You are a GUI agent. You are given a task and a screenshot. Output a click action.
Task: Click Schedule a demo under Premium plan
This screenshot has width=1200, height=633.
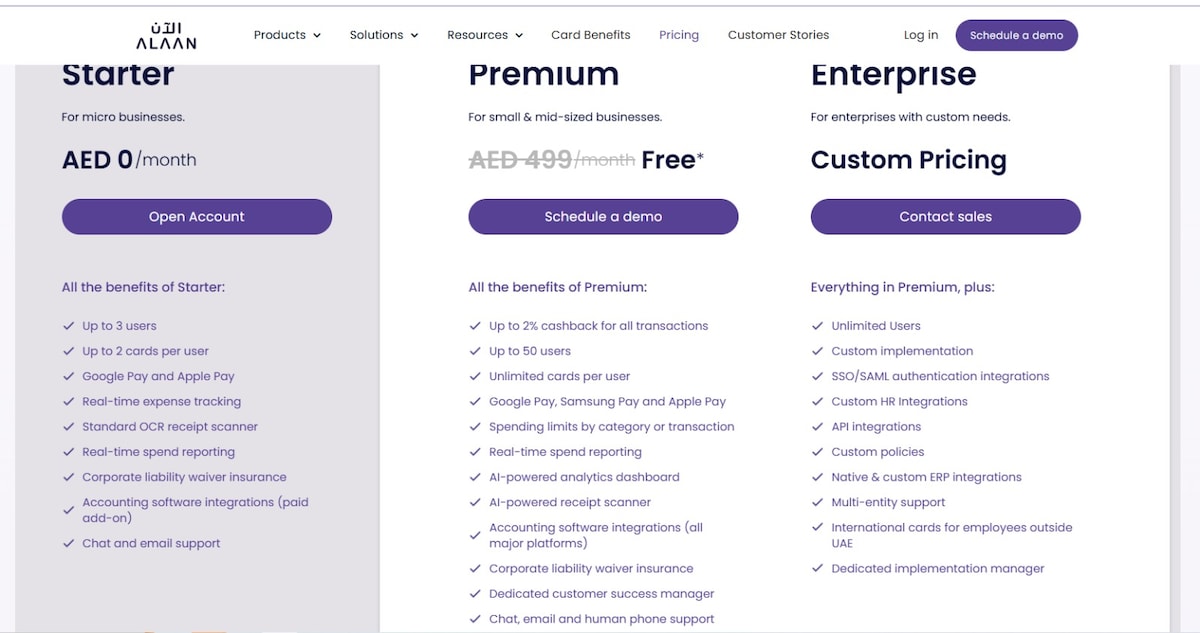coord(603,217)
